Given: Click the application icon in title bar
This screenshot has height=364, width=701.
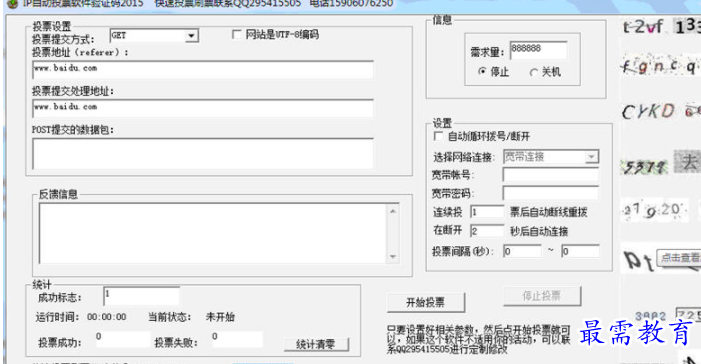Looking at the screenshot, I should pos(13,4).
